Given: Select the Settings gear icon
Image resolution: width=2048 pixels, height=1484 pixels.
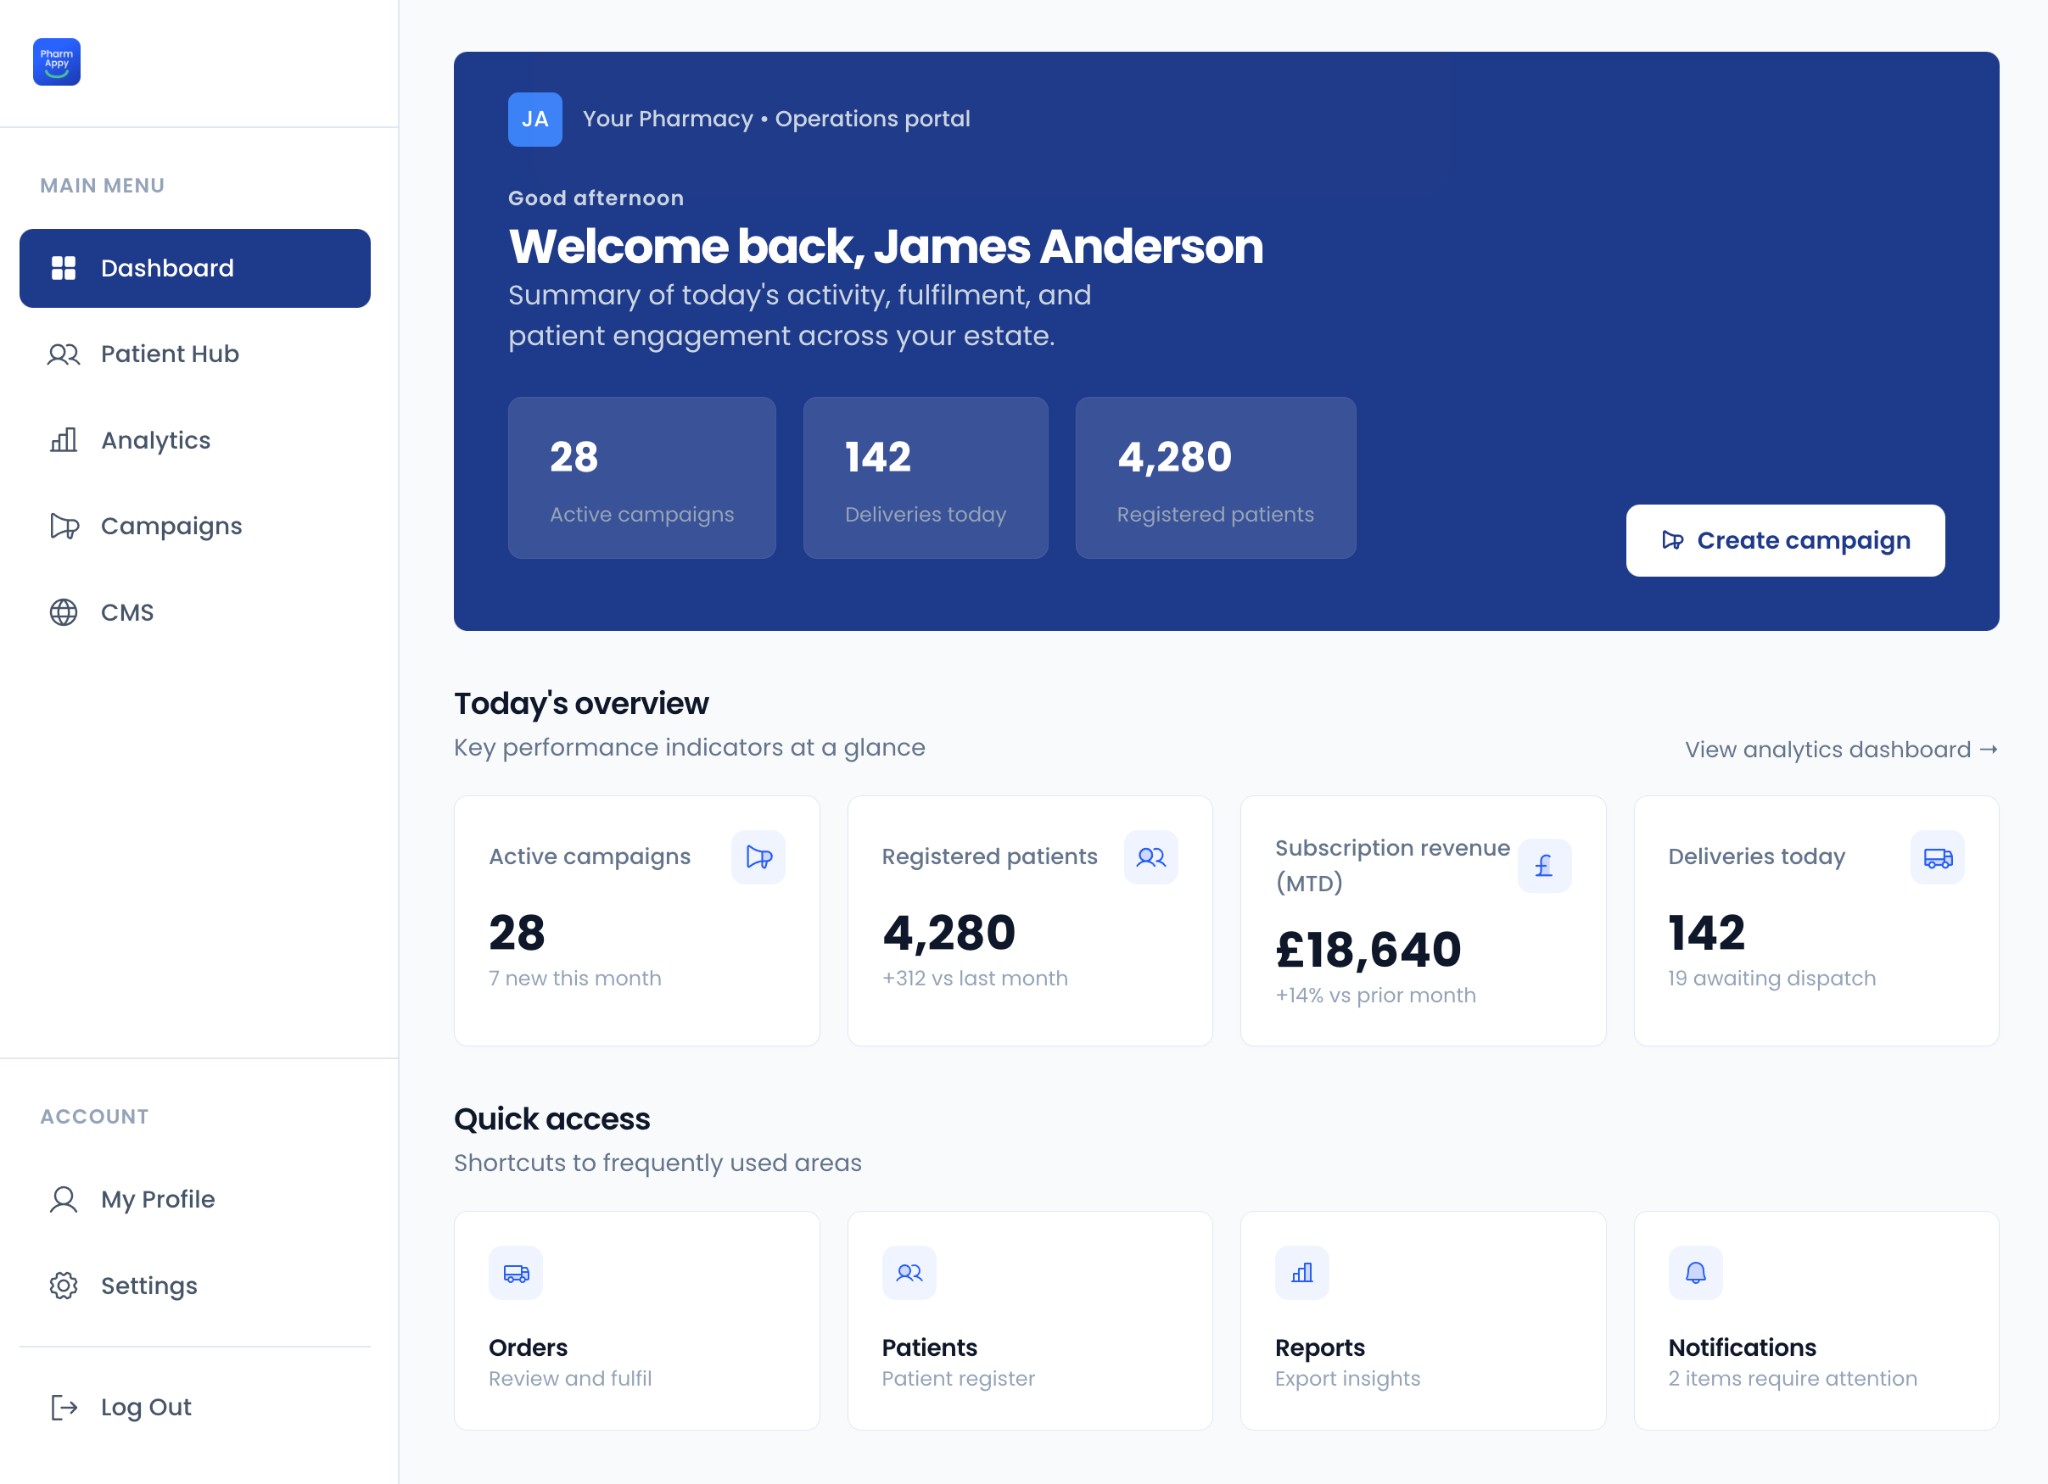Looking at the screenshot, I should (63, 1285).
